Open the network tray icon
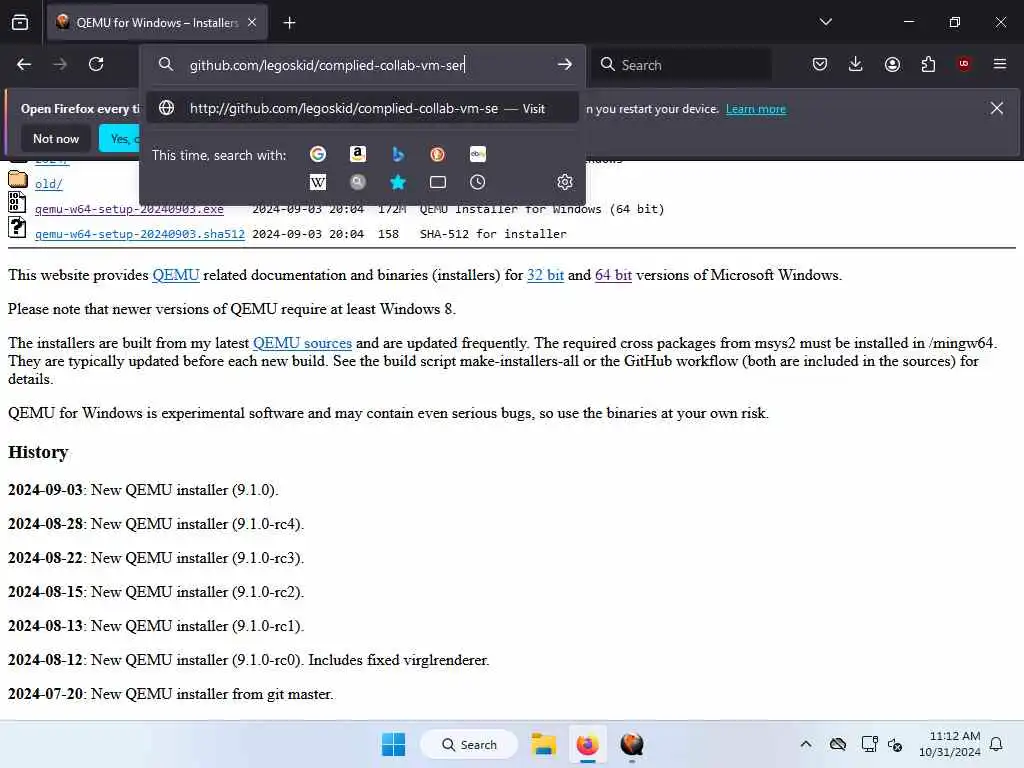1024x768 pixels. click(x=869, y=744)
